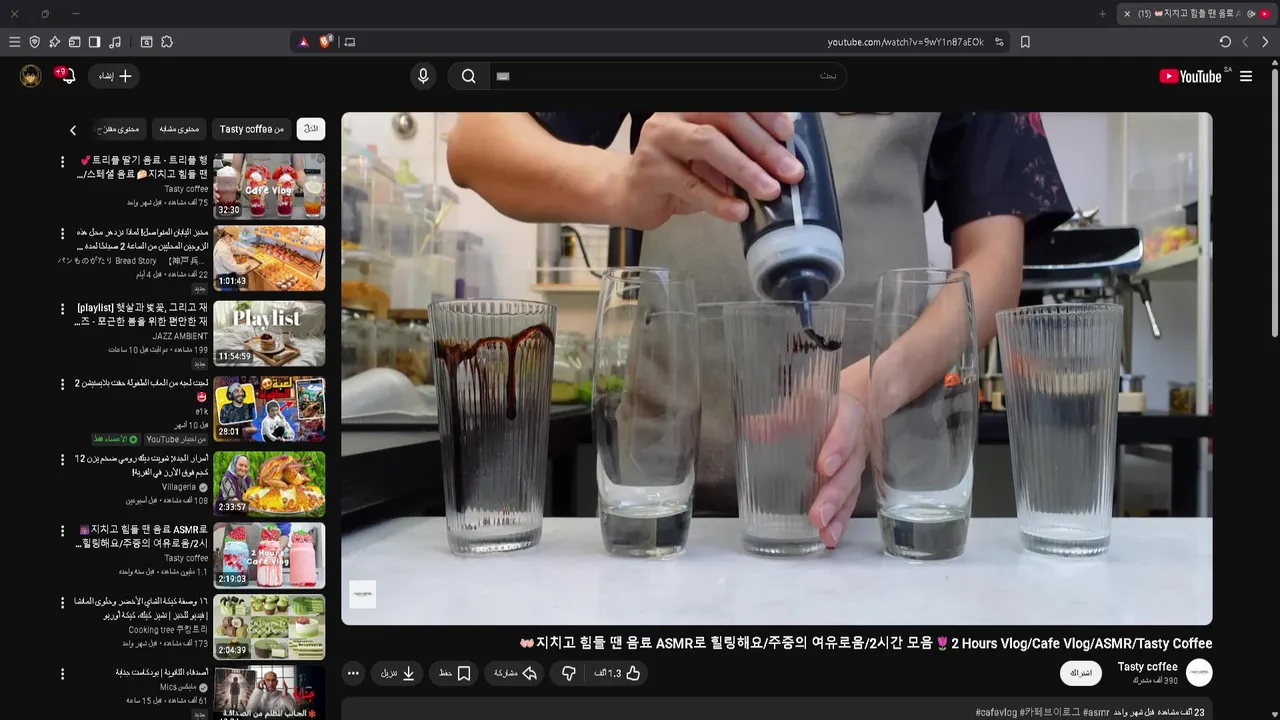Click the keyboard icon in search box
The width and height of the screenshot is (1280, 720).
[x=503, y=76]
